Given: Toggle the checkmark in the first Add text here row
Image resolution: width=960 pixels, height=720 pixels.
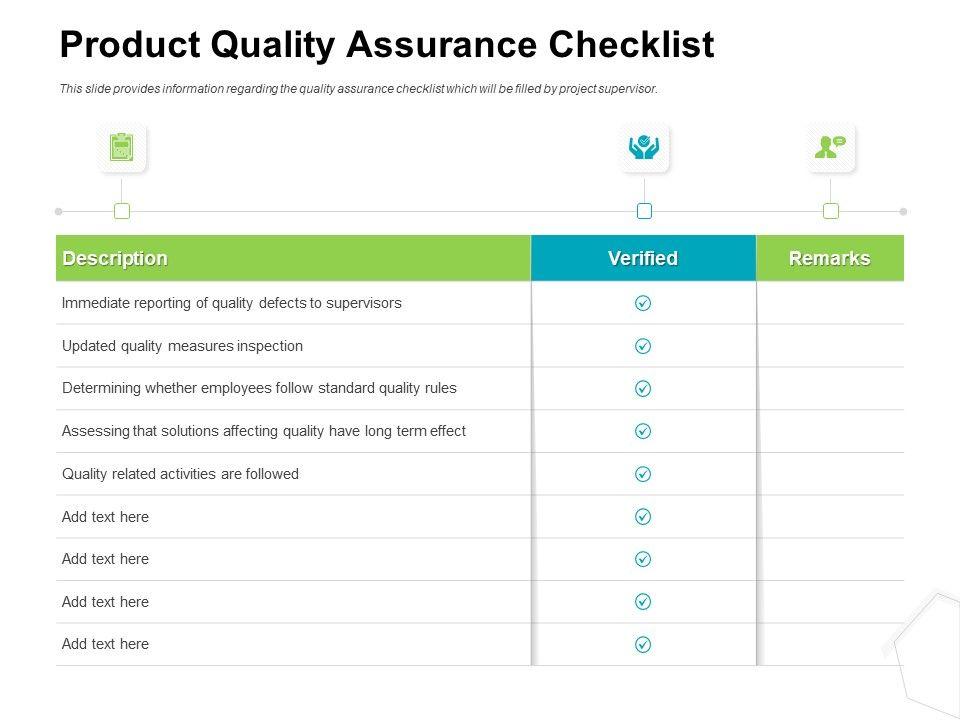Looking at the screenshot, I should [643, 517].
